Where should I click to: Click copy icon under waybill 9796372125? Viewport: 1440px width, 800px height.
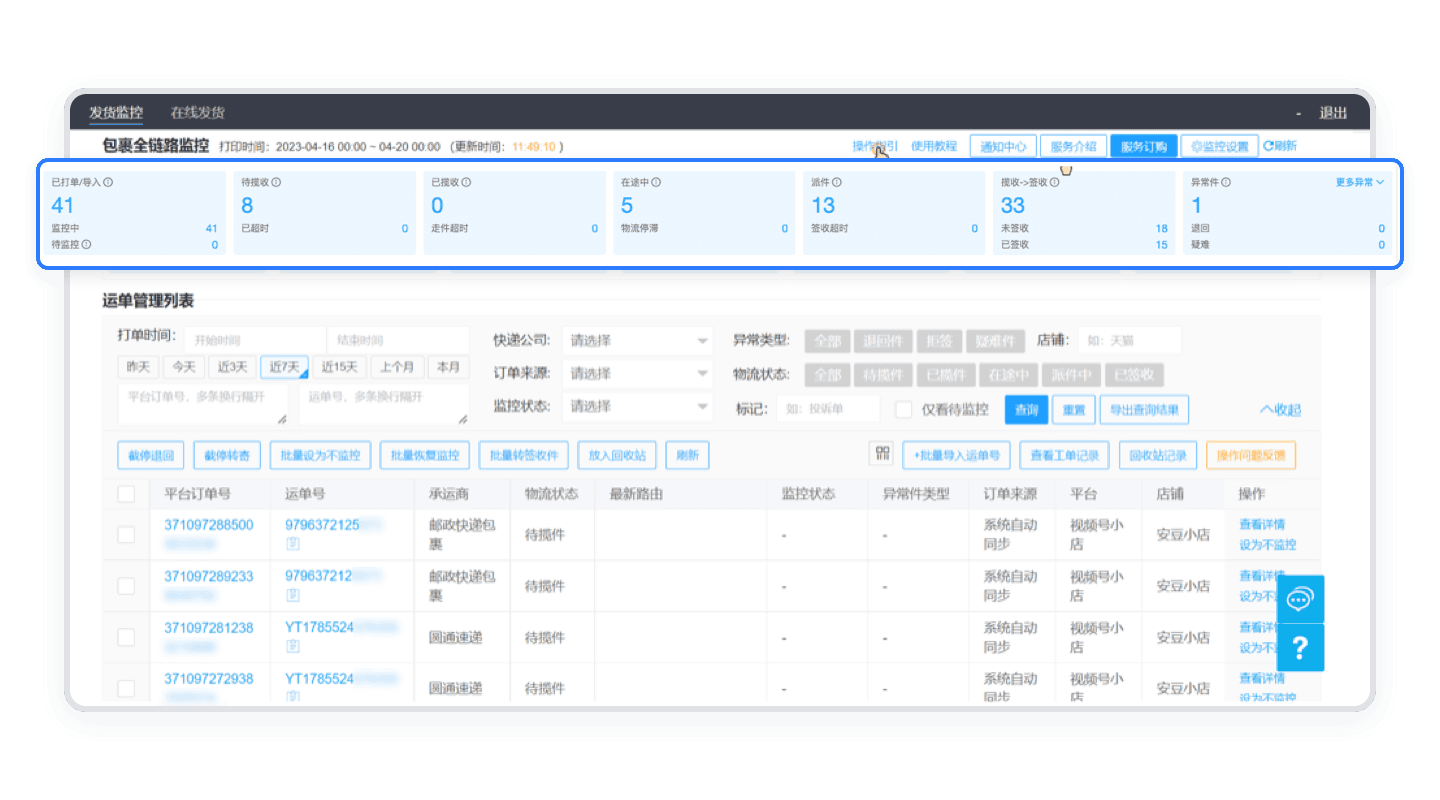tap(293, 543)
